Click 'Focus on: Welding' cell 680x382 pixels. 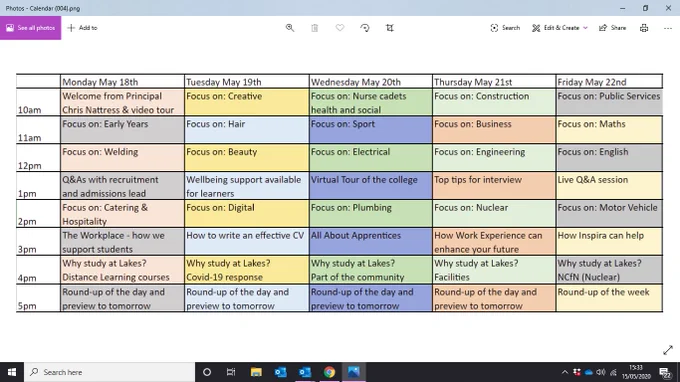[x=122, y=158]
